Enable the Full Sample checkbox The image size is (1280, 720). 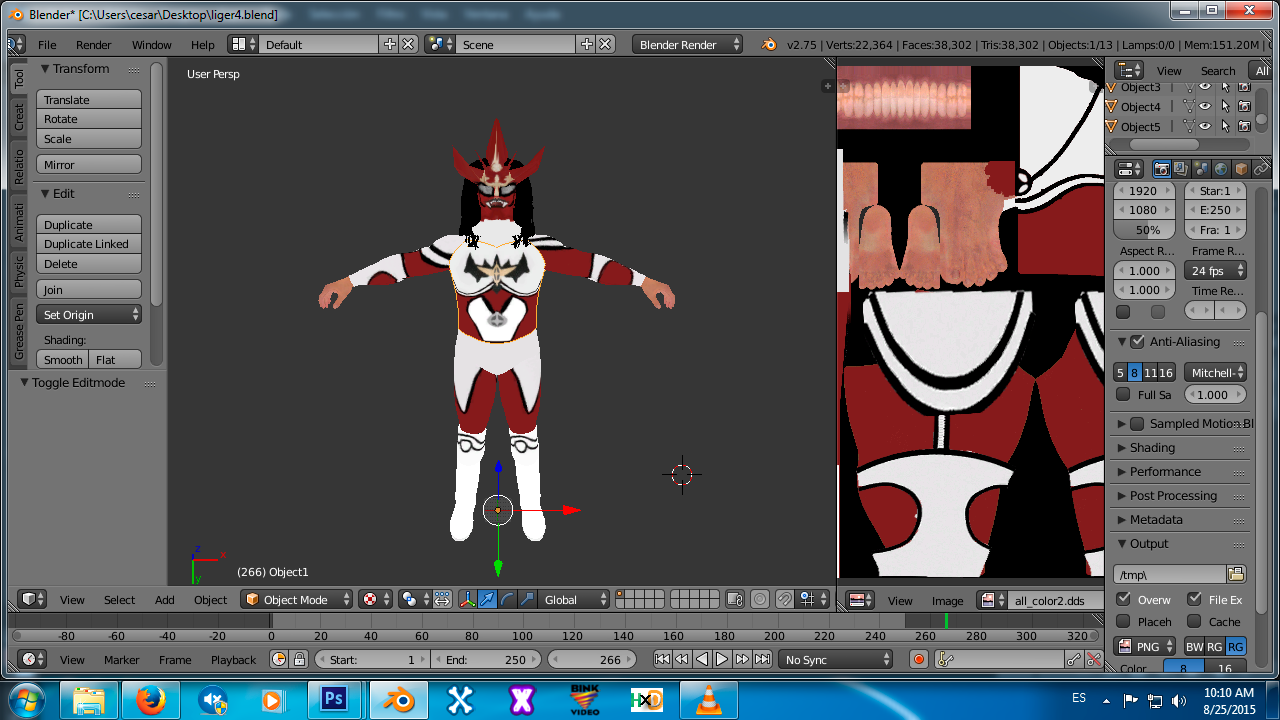[x=1123, y=394]
